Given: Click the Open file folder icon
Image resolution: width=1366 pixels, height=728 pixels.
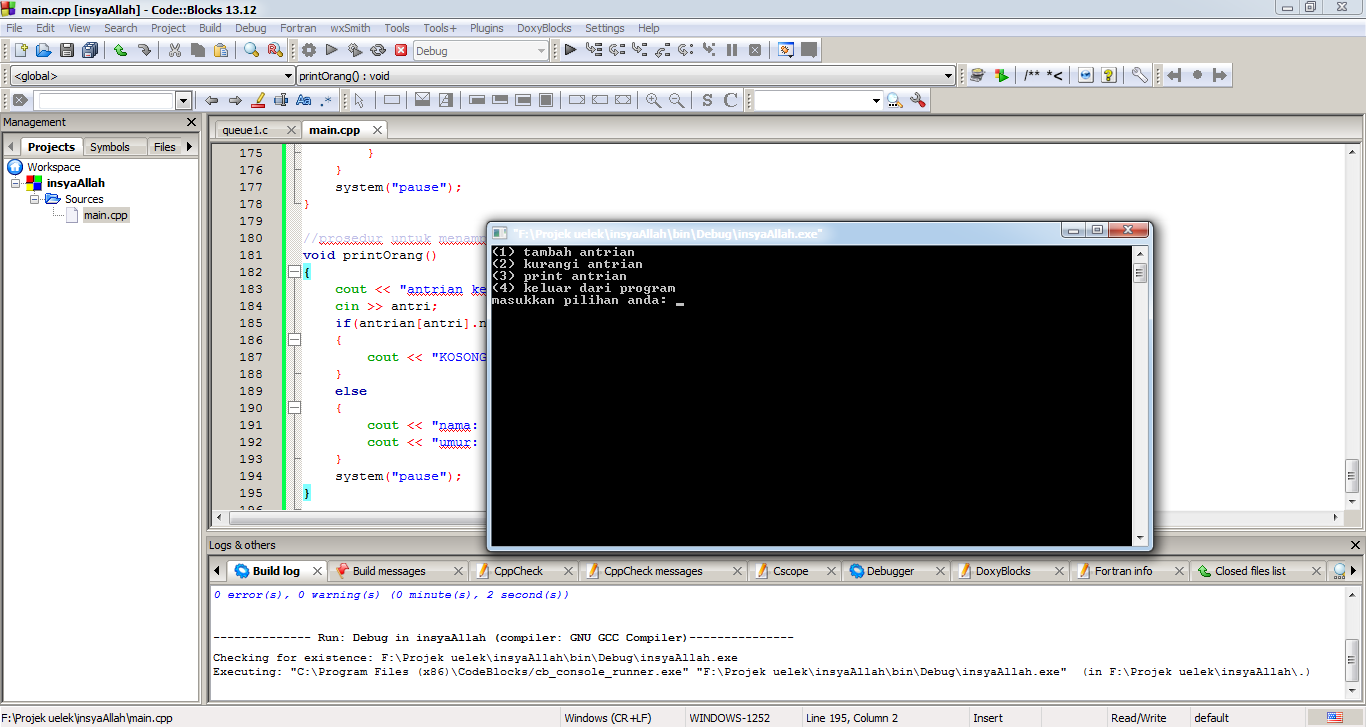Looking at the screenshot, I should [44, 50].
